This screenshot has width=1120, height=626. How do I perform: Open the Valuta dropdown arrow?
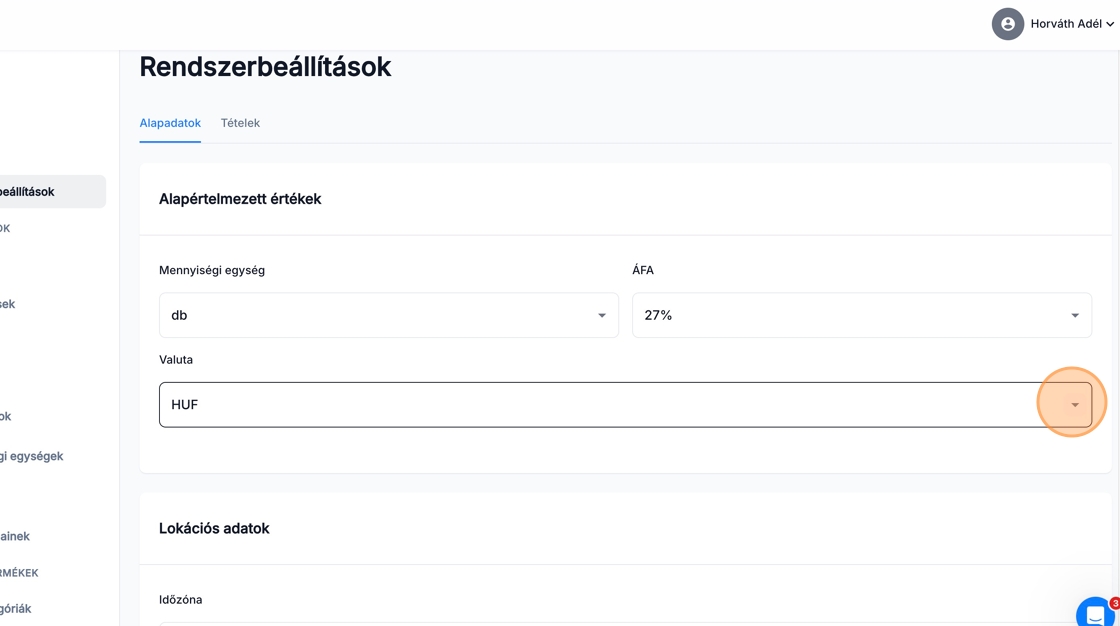[1075, 405]
